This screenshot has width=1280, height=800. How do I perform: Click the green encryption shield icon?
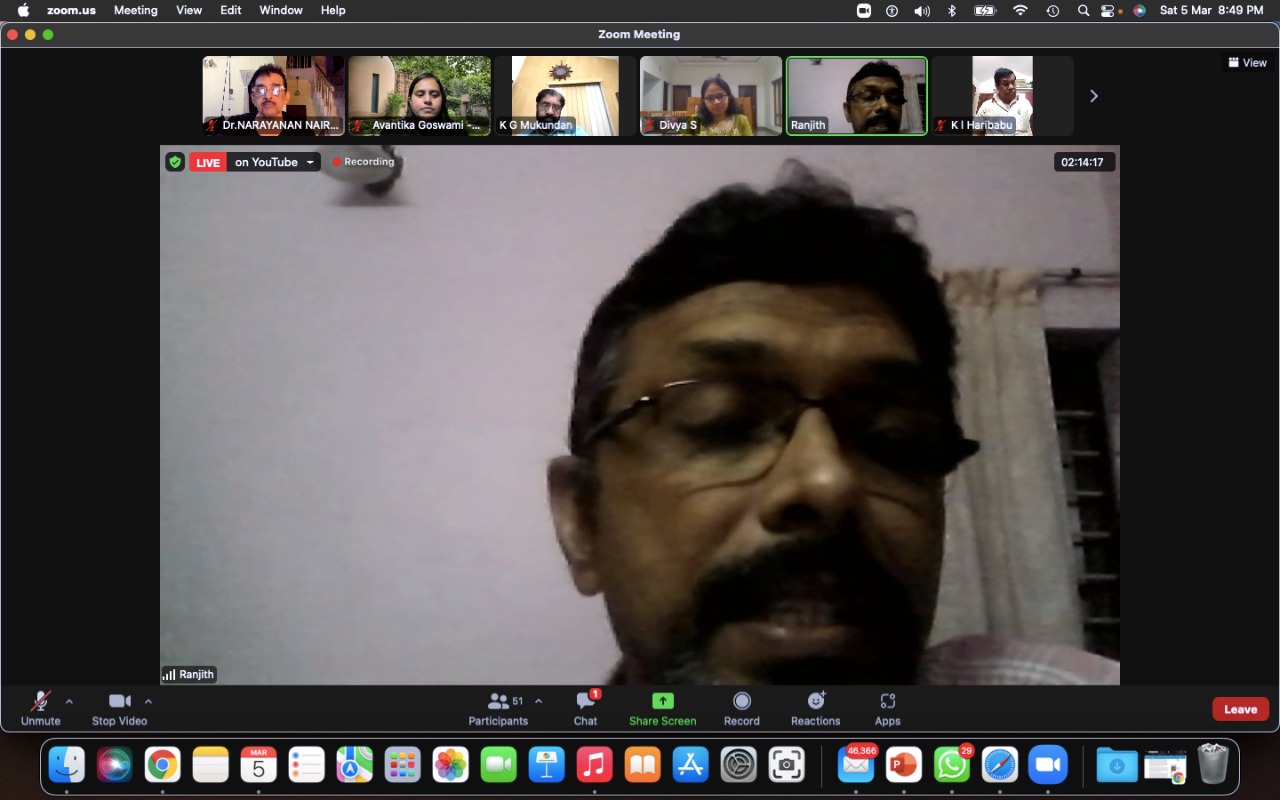[x=175, y=162]
